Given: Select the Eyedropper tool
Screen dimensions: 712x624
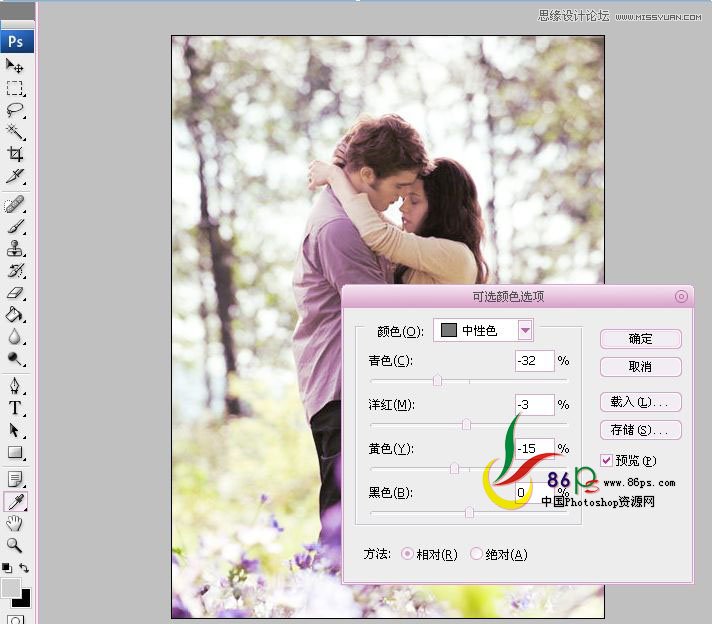Looking at the screenshot, I should (15, 501).
